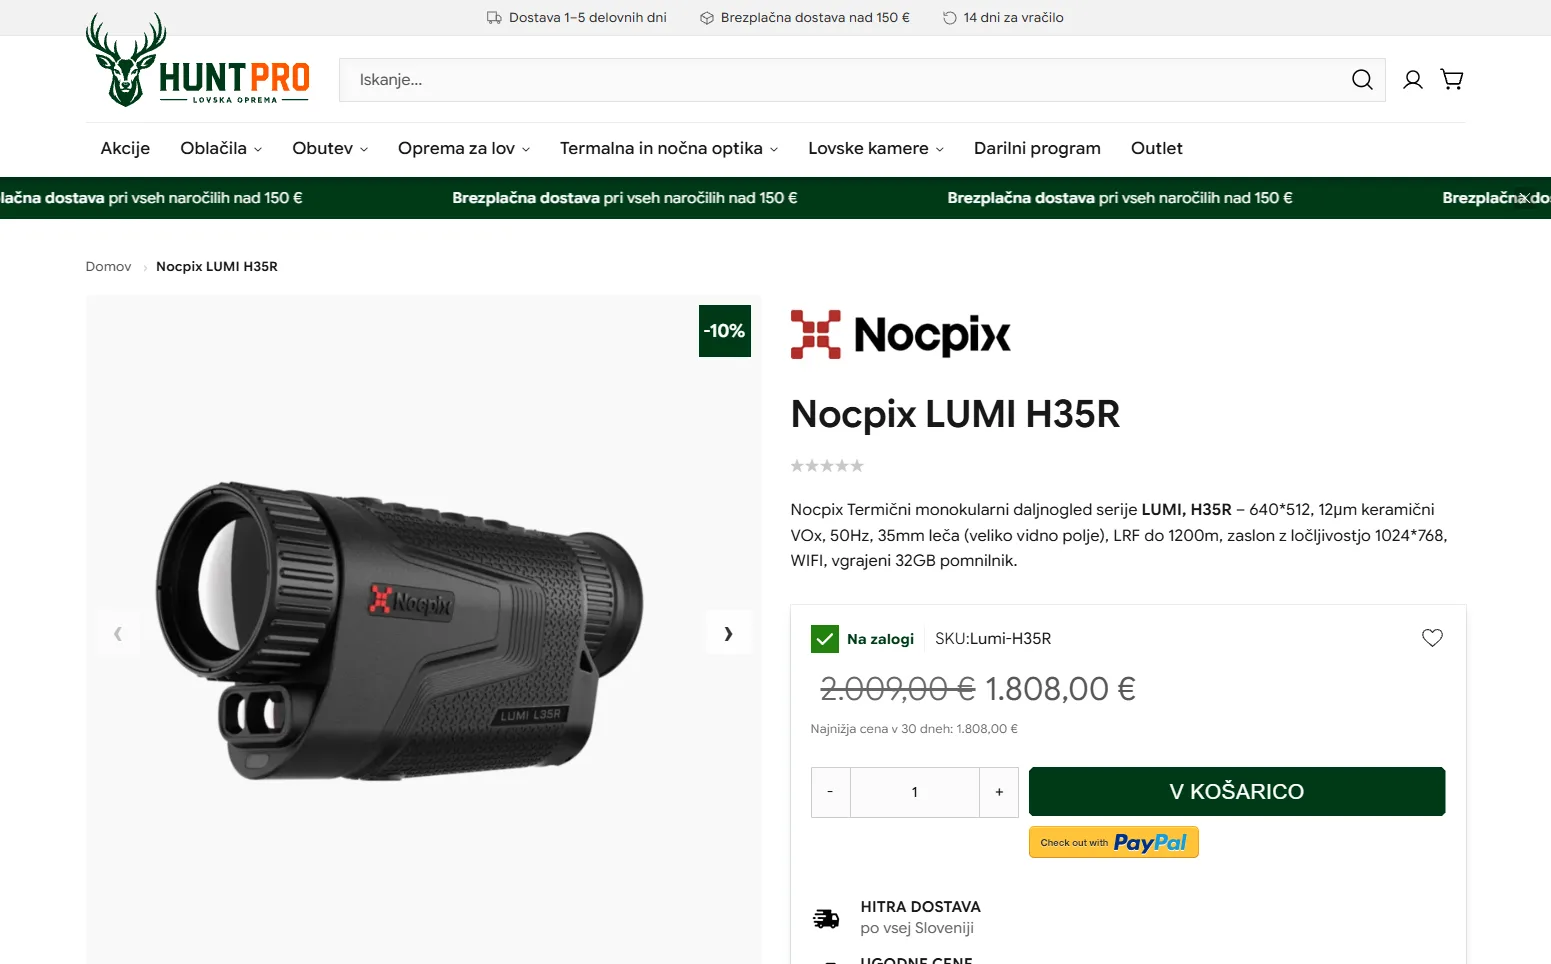This screenshot has height=964, width=1551.
Task: Expand the Lovske kamere menu
Action: [876, 148]
